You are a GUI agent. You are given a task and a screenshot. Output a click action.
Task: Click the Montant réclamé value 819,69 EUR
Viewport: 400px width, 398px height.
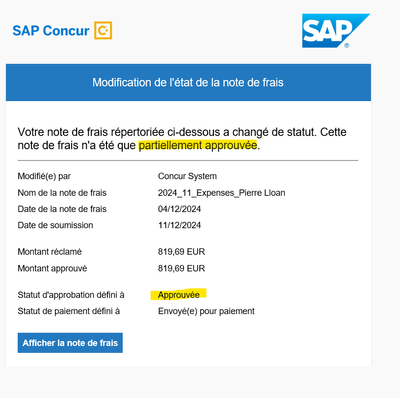point(181,252)
